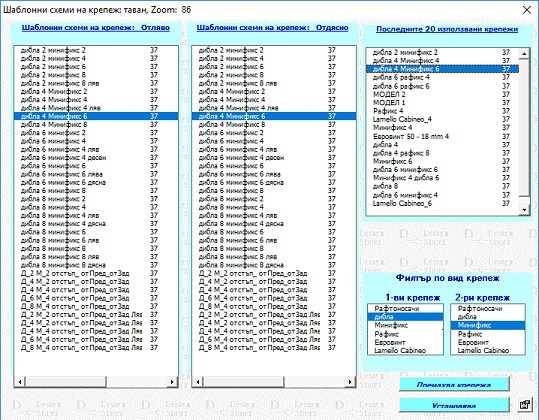539x420 pixels.
Task: Choose 'Минификс 4 дибла 6' in recent list
Action: pos(442,178)
